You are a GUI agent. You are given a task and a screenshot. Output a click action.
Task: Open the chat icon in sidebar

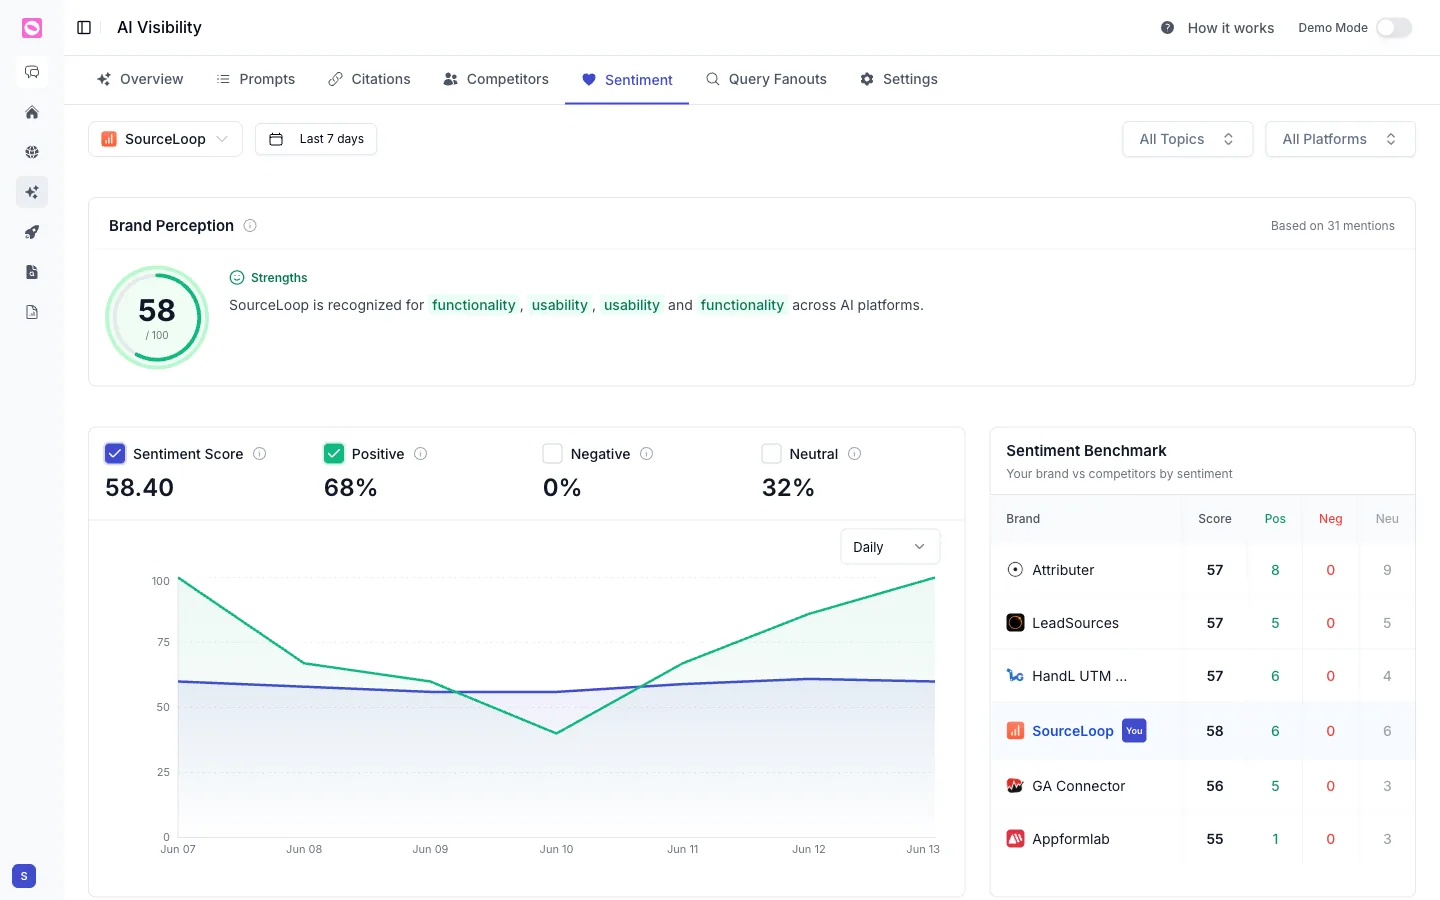point(32,72)
